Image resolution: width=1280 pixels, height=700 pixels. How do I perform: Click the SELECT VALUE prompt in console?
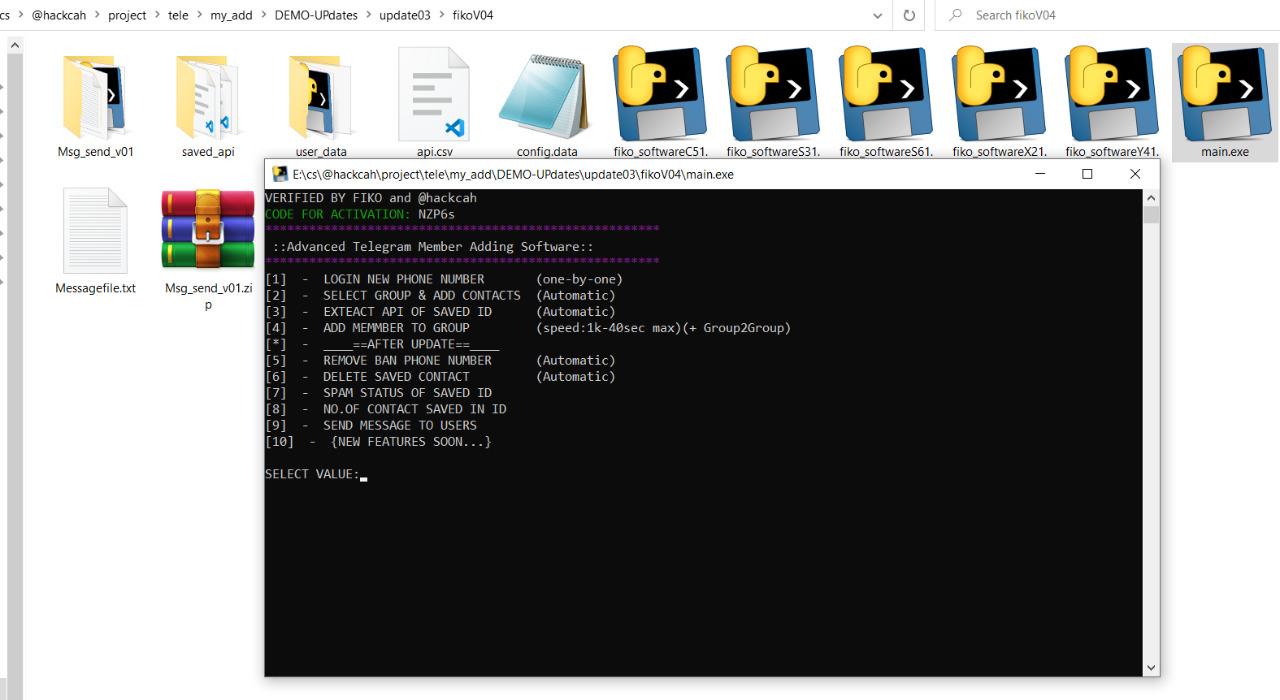(312, 474)
